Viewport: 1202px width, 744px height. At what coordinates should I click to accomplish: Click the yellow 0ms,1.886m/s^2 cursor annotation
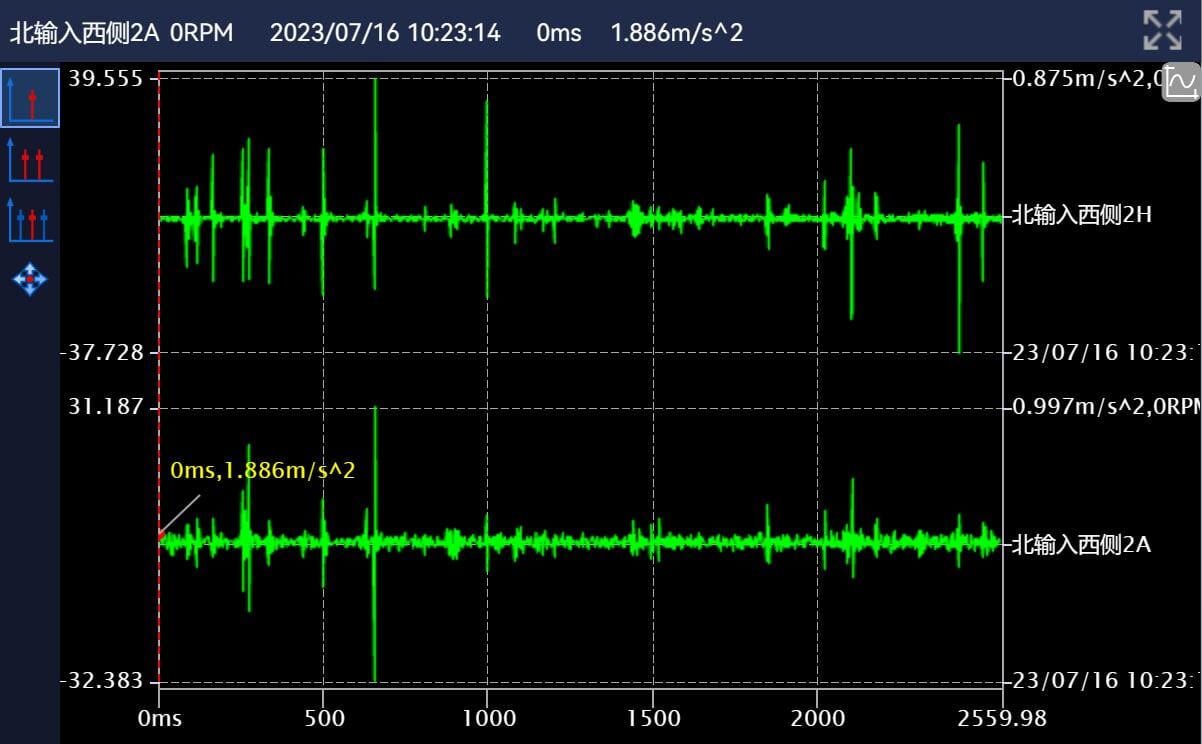click(263, 470)
